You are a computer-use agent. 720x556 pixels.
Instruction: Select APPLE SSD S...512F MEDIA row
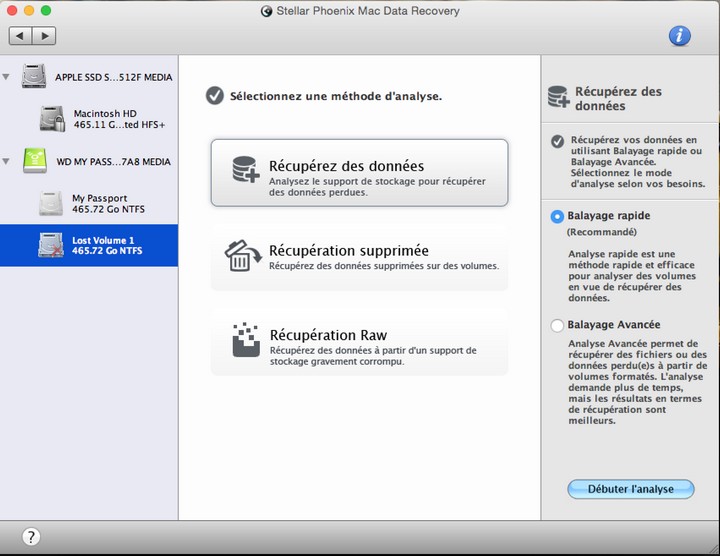coord(89,77)
